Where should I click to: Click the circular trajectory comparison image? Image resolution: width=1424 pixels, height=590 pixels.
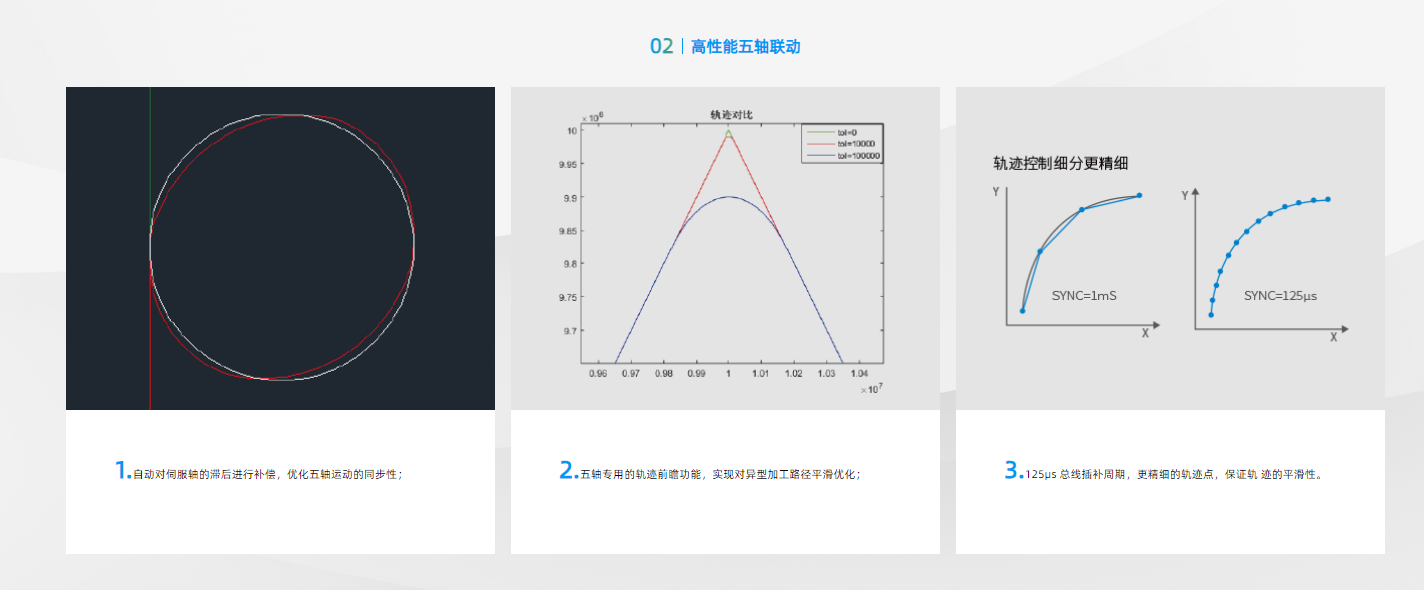(280, 248)
